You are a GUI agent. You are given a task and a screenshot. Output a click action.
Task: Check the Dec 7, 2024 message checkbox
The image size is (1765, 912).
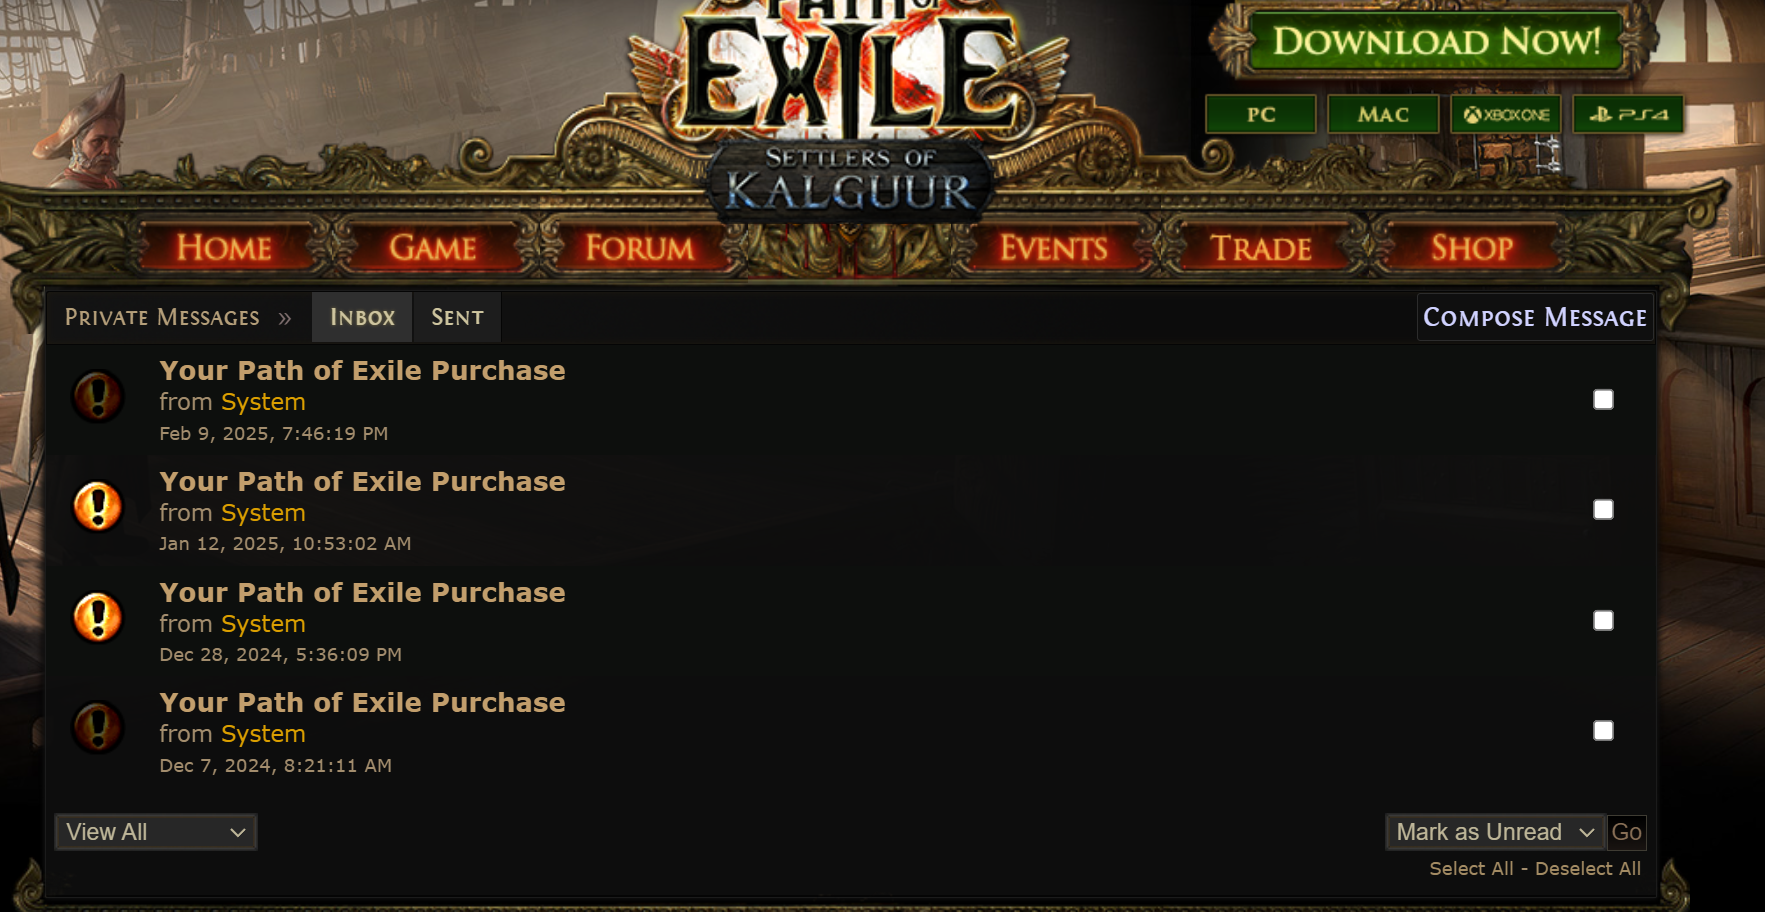(1603, 731)
